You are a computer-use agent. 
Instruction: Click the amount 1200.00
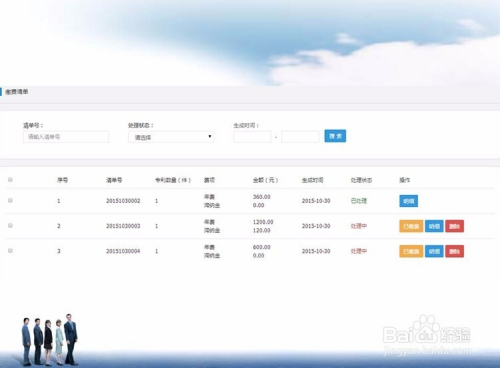[263, 222]
